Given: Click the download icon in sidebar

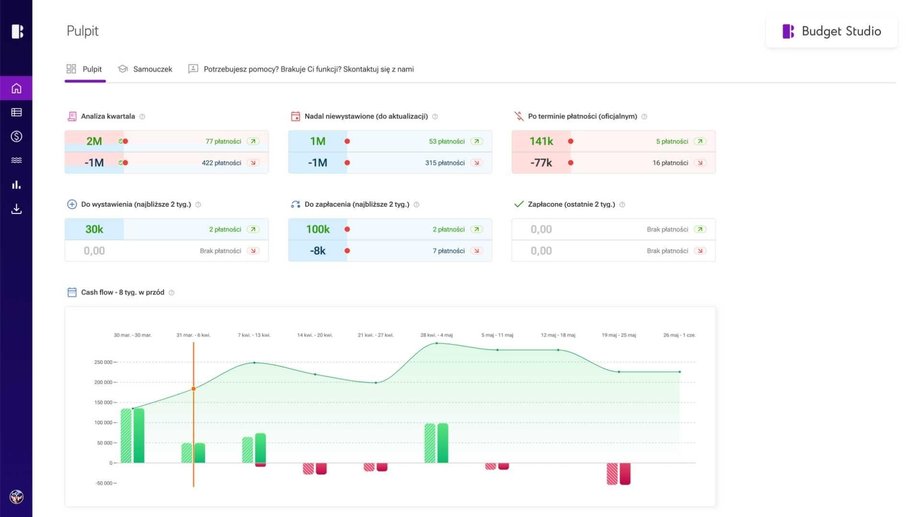Looking at the screenshot, I should point(16,209).
